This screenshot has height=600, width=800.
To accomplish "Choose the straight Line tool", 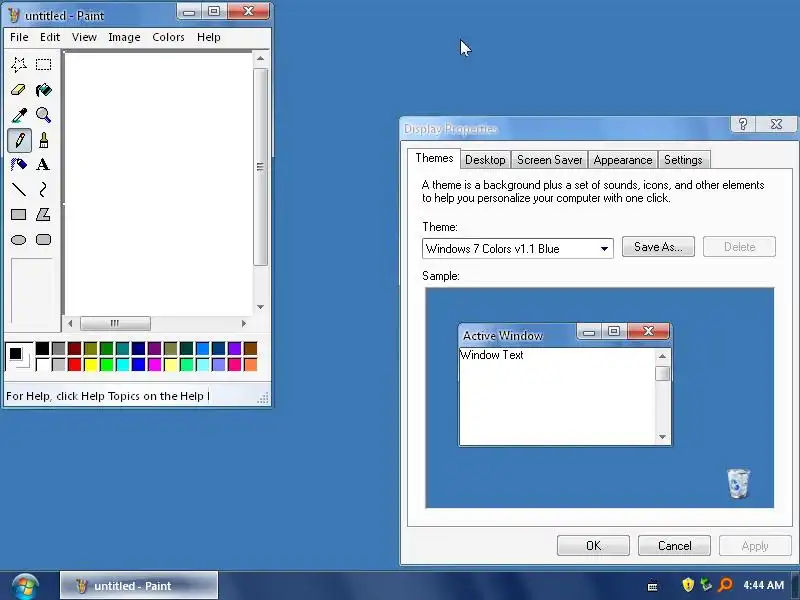I will [x=19, y=189].
